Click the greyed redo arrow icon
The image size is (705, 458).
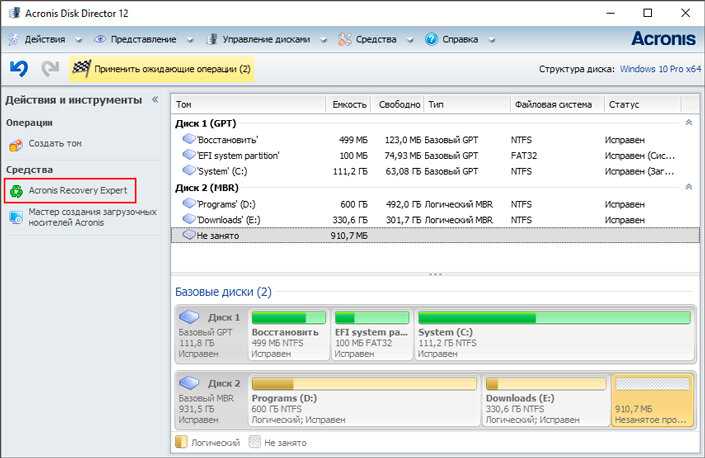tap(50, 69)
